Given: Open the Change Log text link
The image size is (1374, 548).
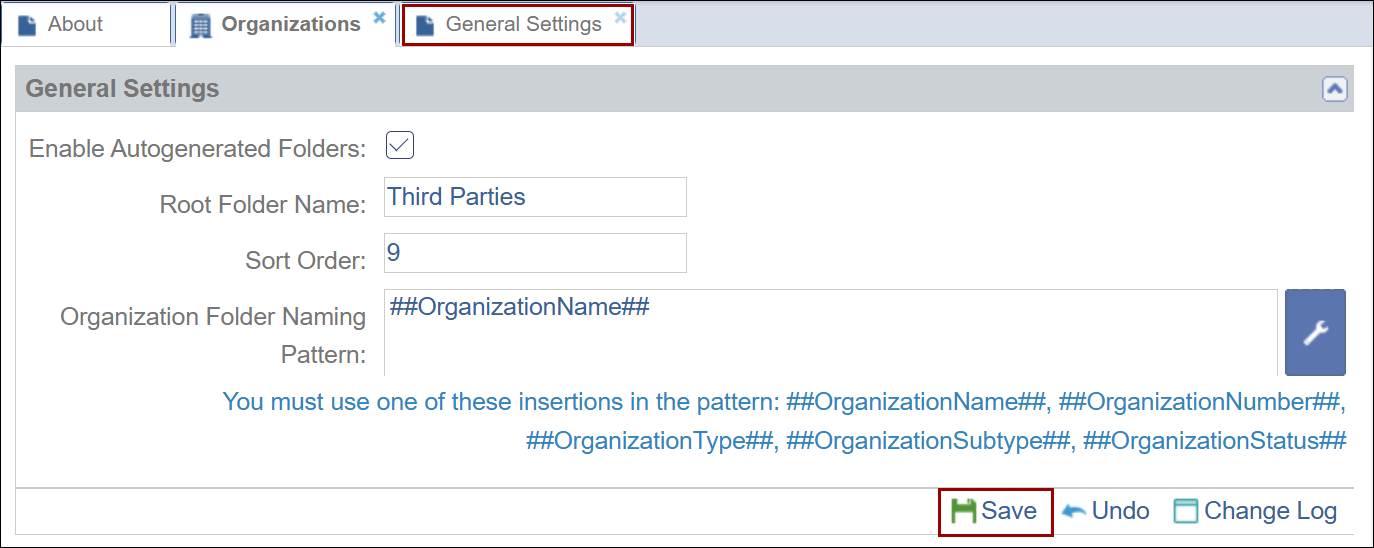Looking at the screenshot, I should pos(1270,512).
